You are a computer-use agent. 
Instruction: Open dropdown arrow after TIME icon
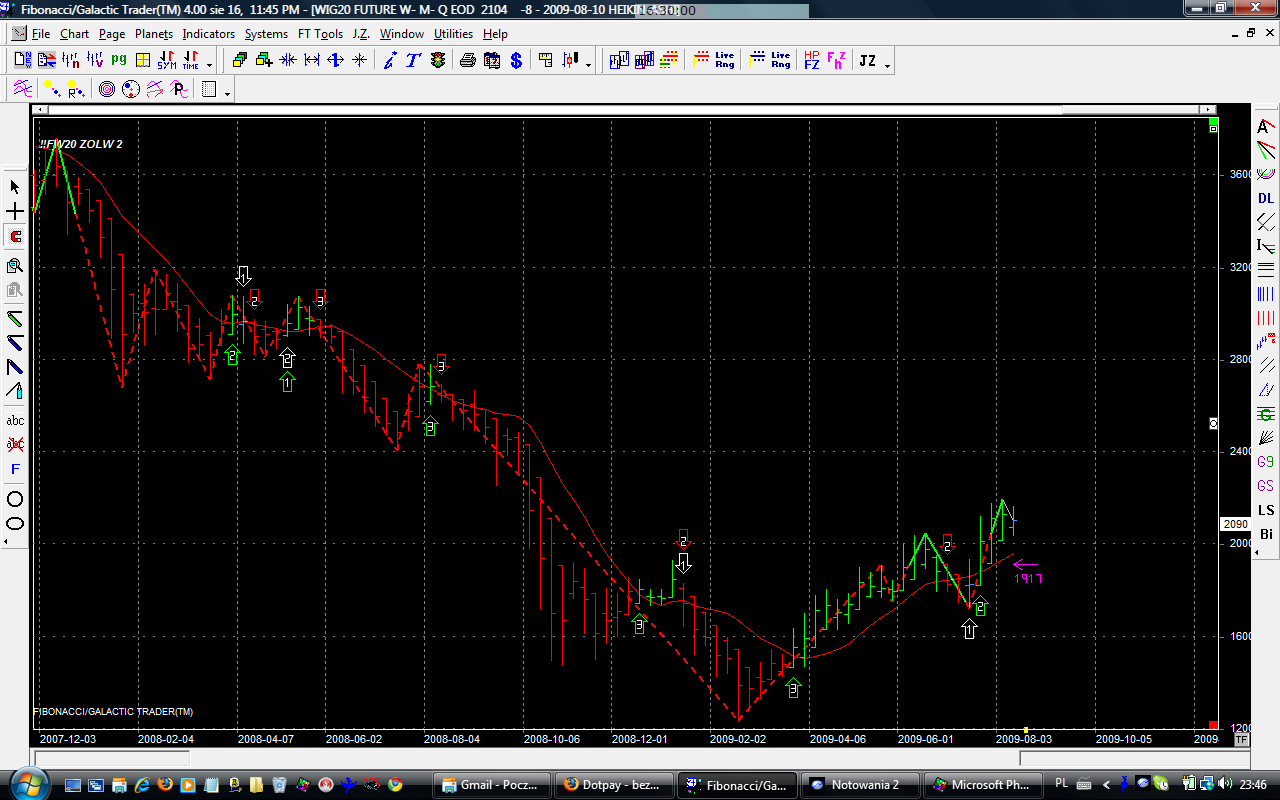pyautogui.click(x=210, y=65)
